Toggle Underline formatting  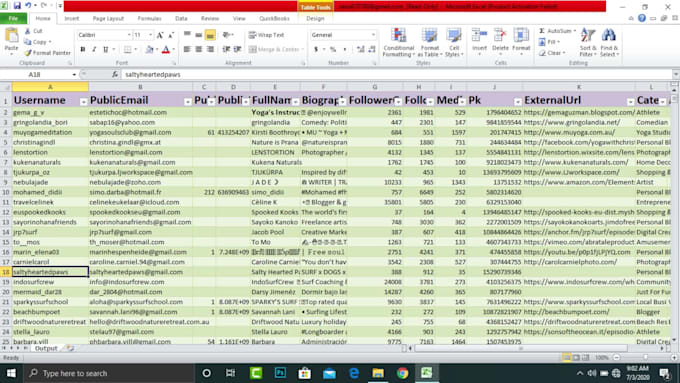(105, 49)
